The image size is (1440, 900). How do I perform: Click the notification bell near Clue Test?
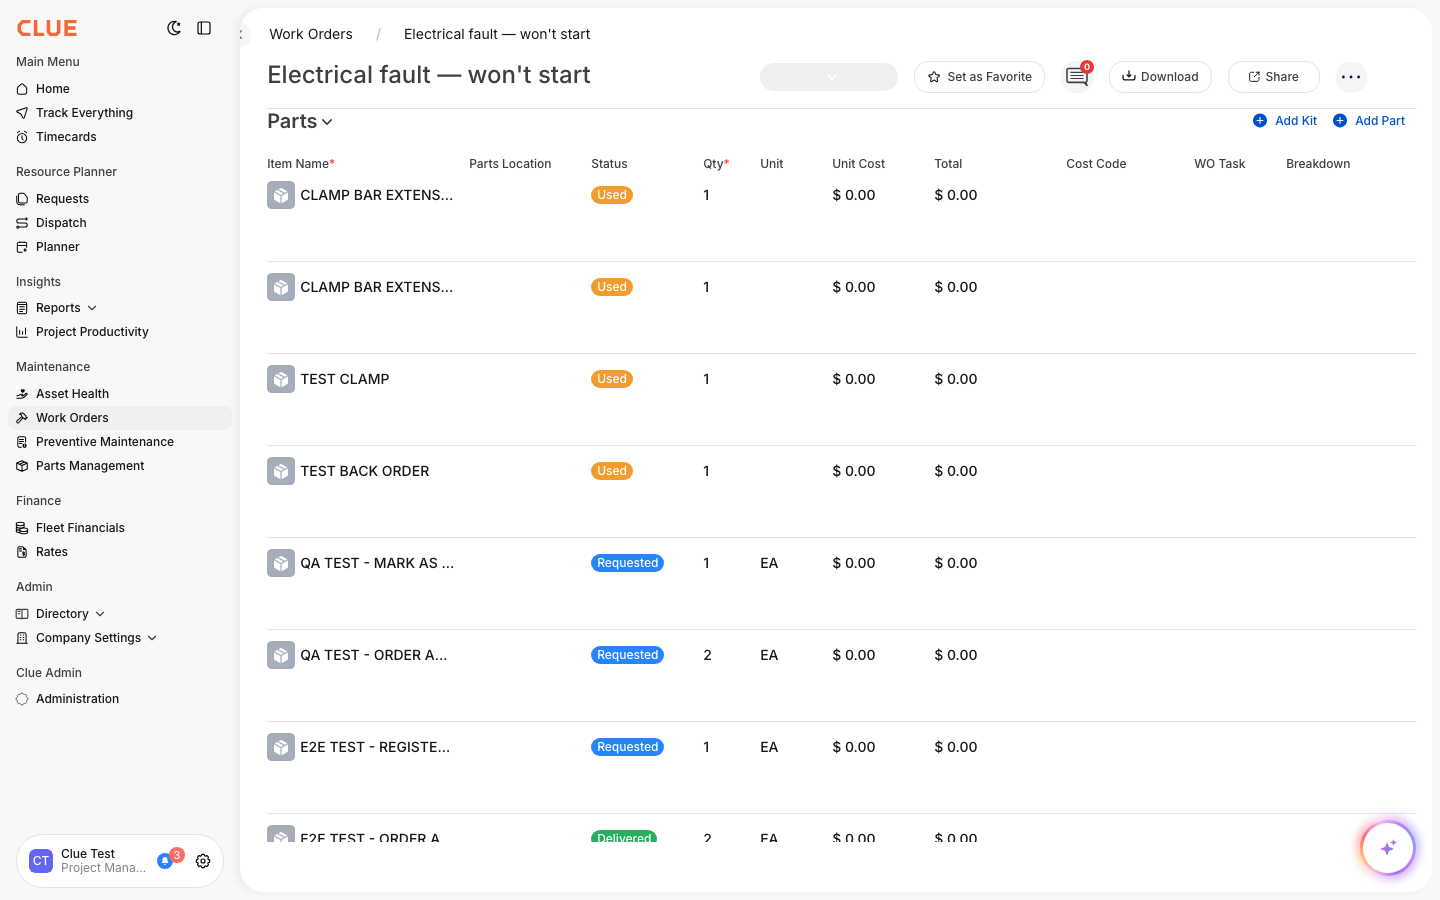click(165, 859)
